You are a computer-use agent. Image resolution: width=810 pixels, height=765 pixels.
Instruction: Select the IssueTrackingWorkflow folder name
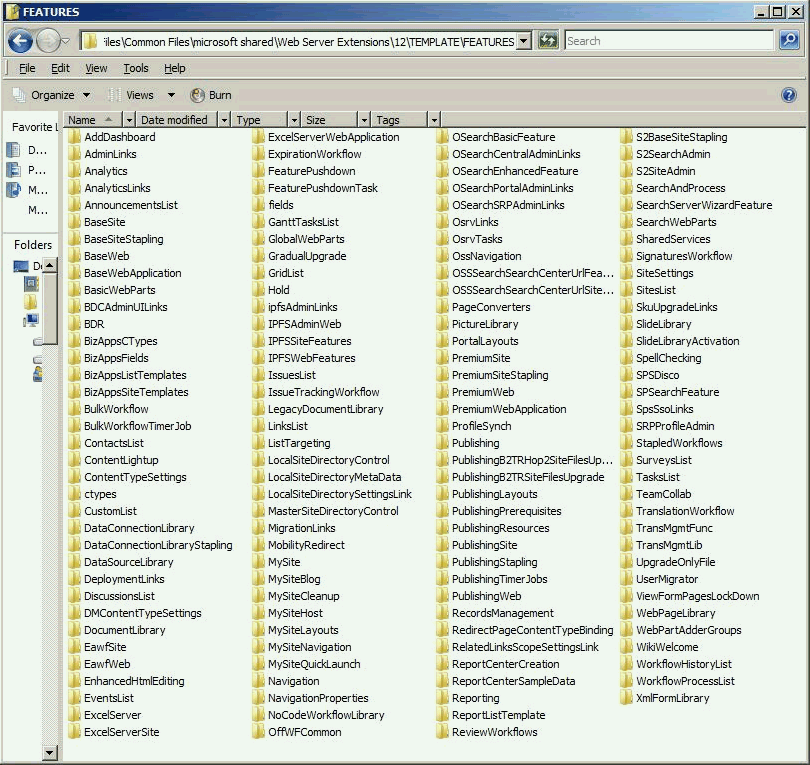click(x=323, y=392)
